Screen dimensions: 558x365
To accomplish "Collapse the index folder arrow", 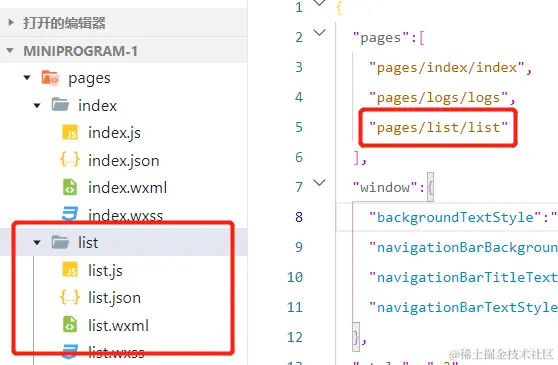I will 37,105.
